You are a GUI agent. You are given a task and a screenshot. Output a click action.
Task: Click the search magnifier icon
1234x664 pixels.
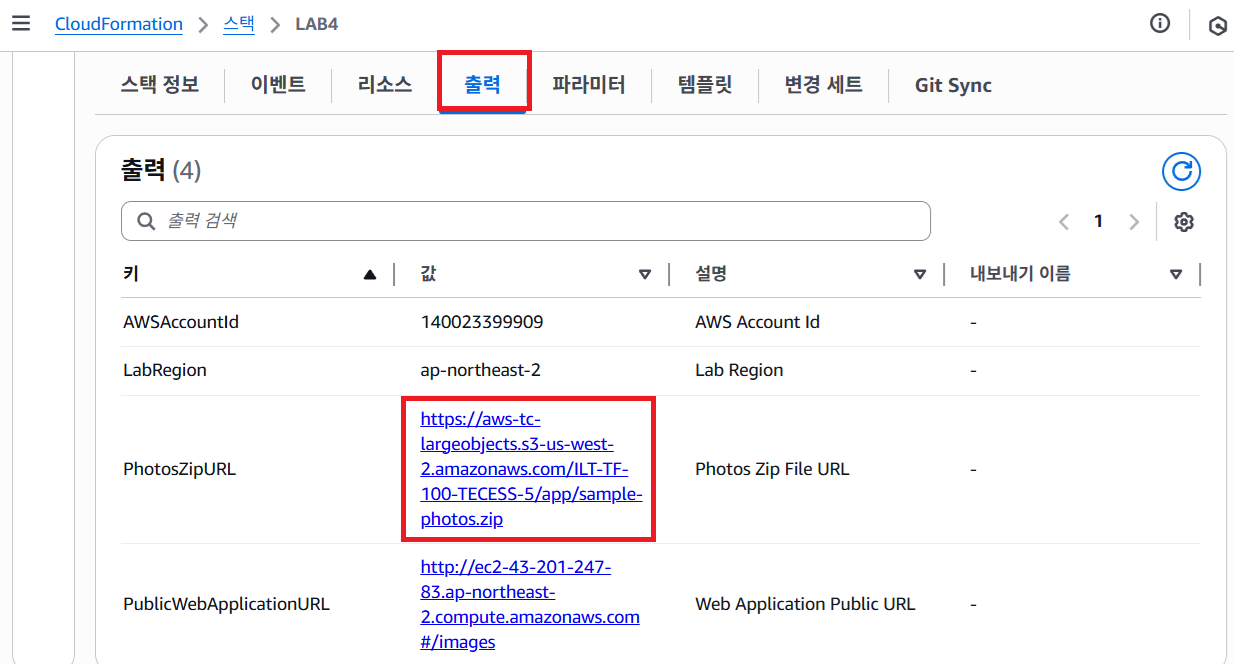146,221
